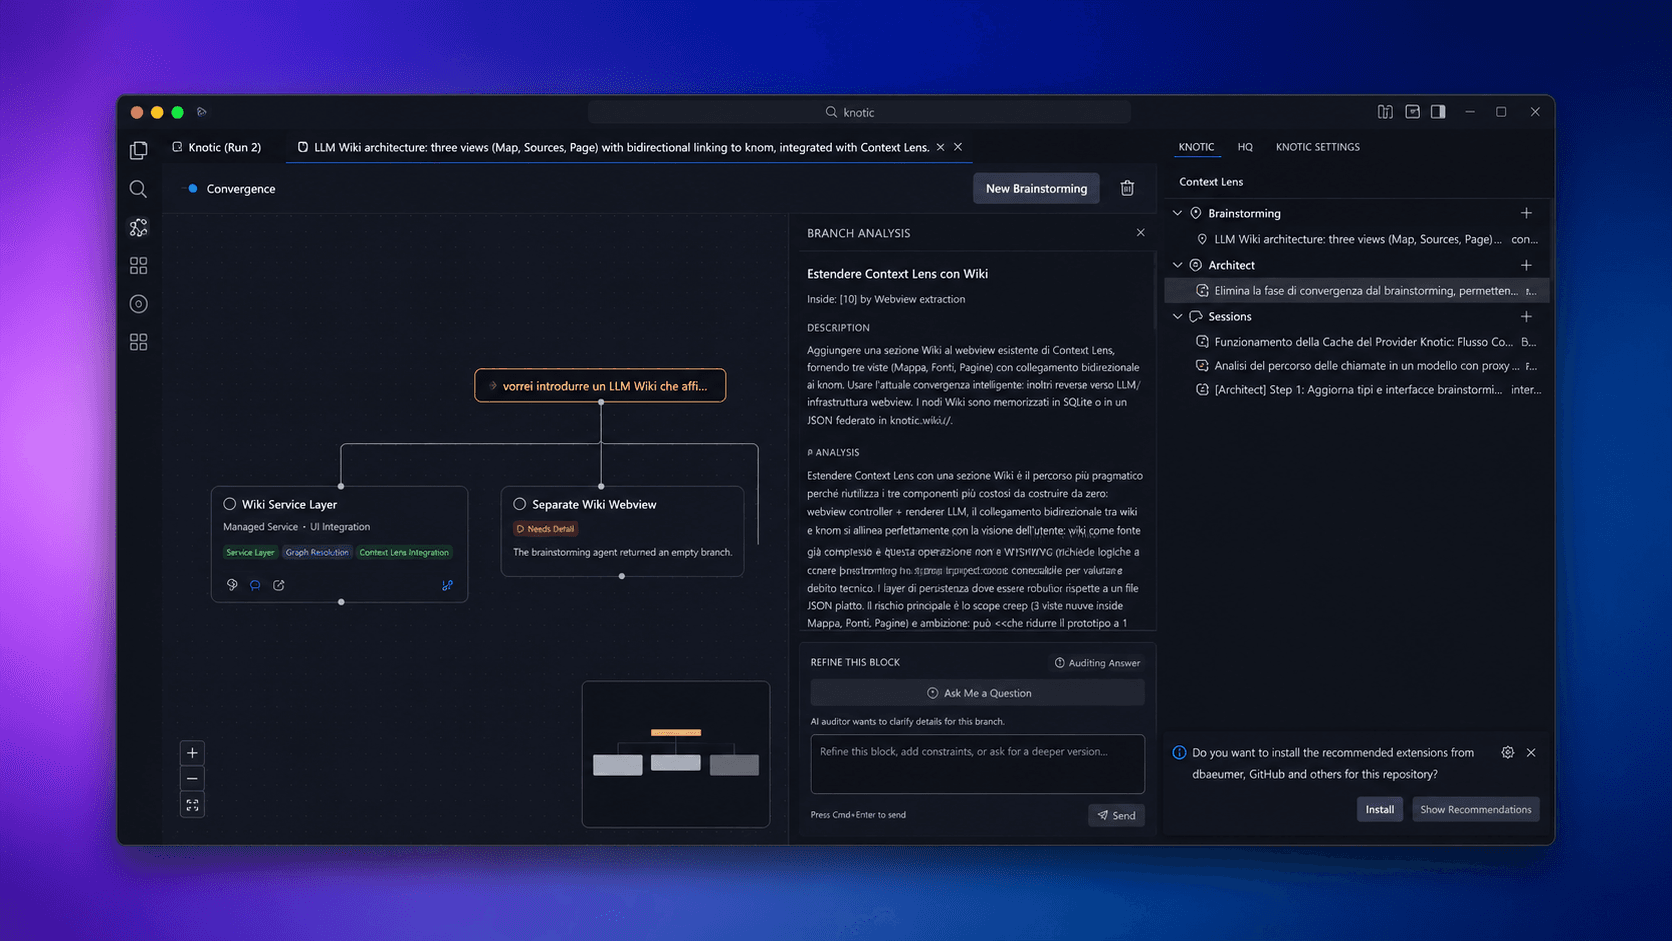Click the brain icon on Wiki Service Layer card
The height and width of the screenshot is (941, 1672).
pyautogui.click(x=232, y=585)
